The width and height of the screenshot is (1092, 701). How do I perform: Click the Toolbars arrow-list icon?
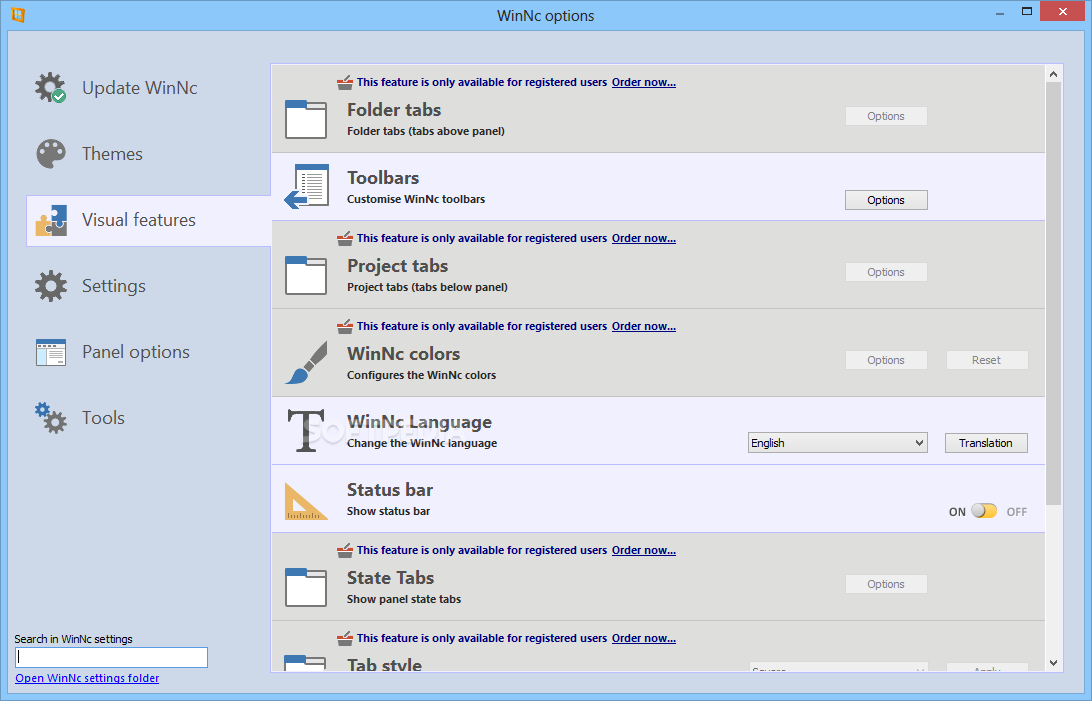click(x=306, y=187)
